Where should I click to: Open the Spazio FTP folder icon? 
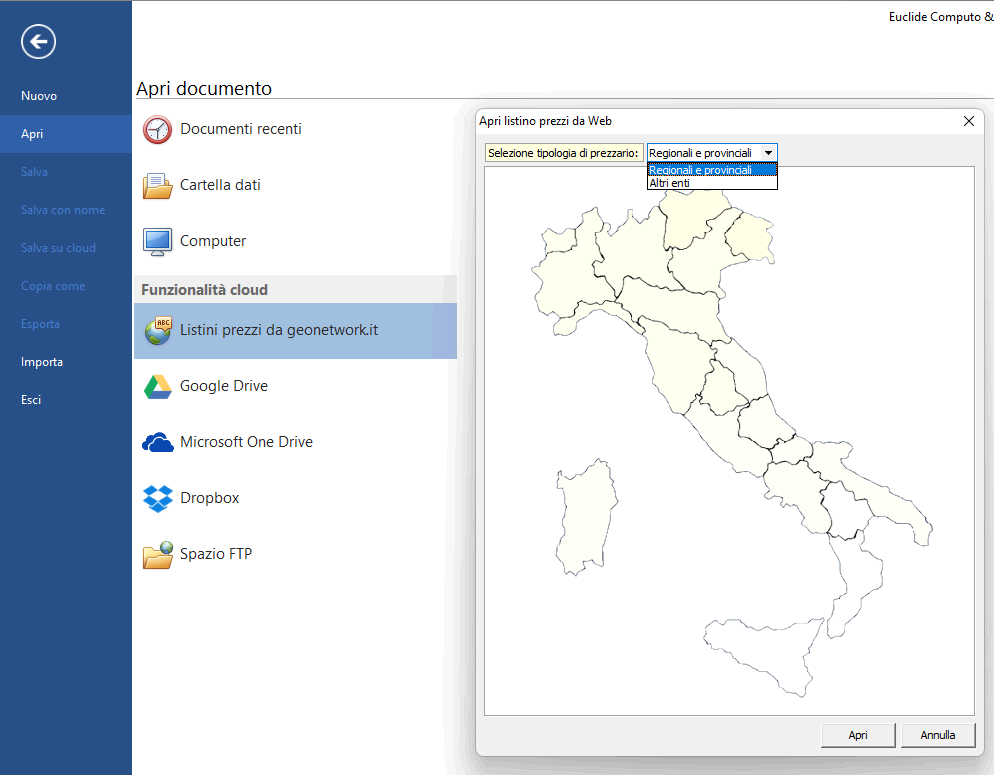pos(158,554)
